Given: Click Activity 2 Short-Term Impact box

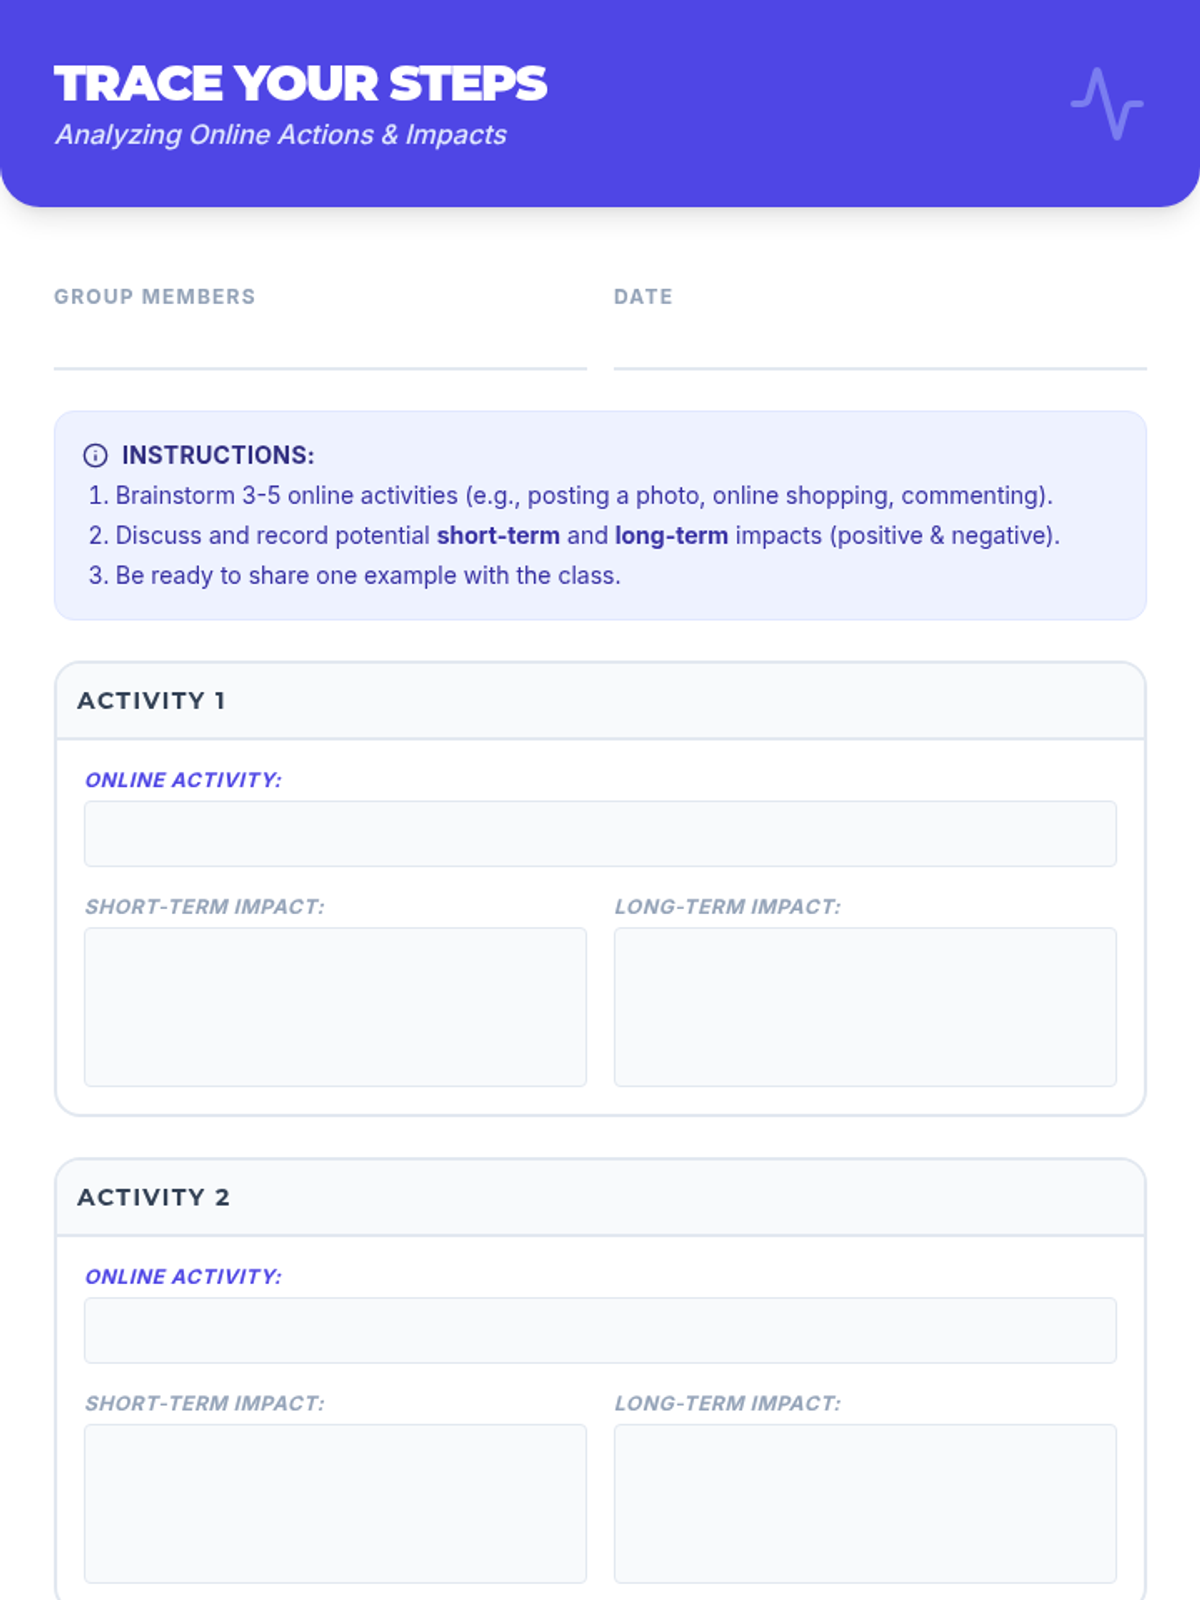Looking at the screenshot, I should [x=335, y=1503].
